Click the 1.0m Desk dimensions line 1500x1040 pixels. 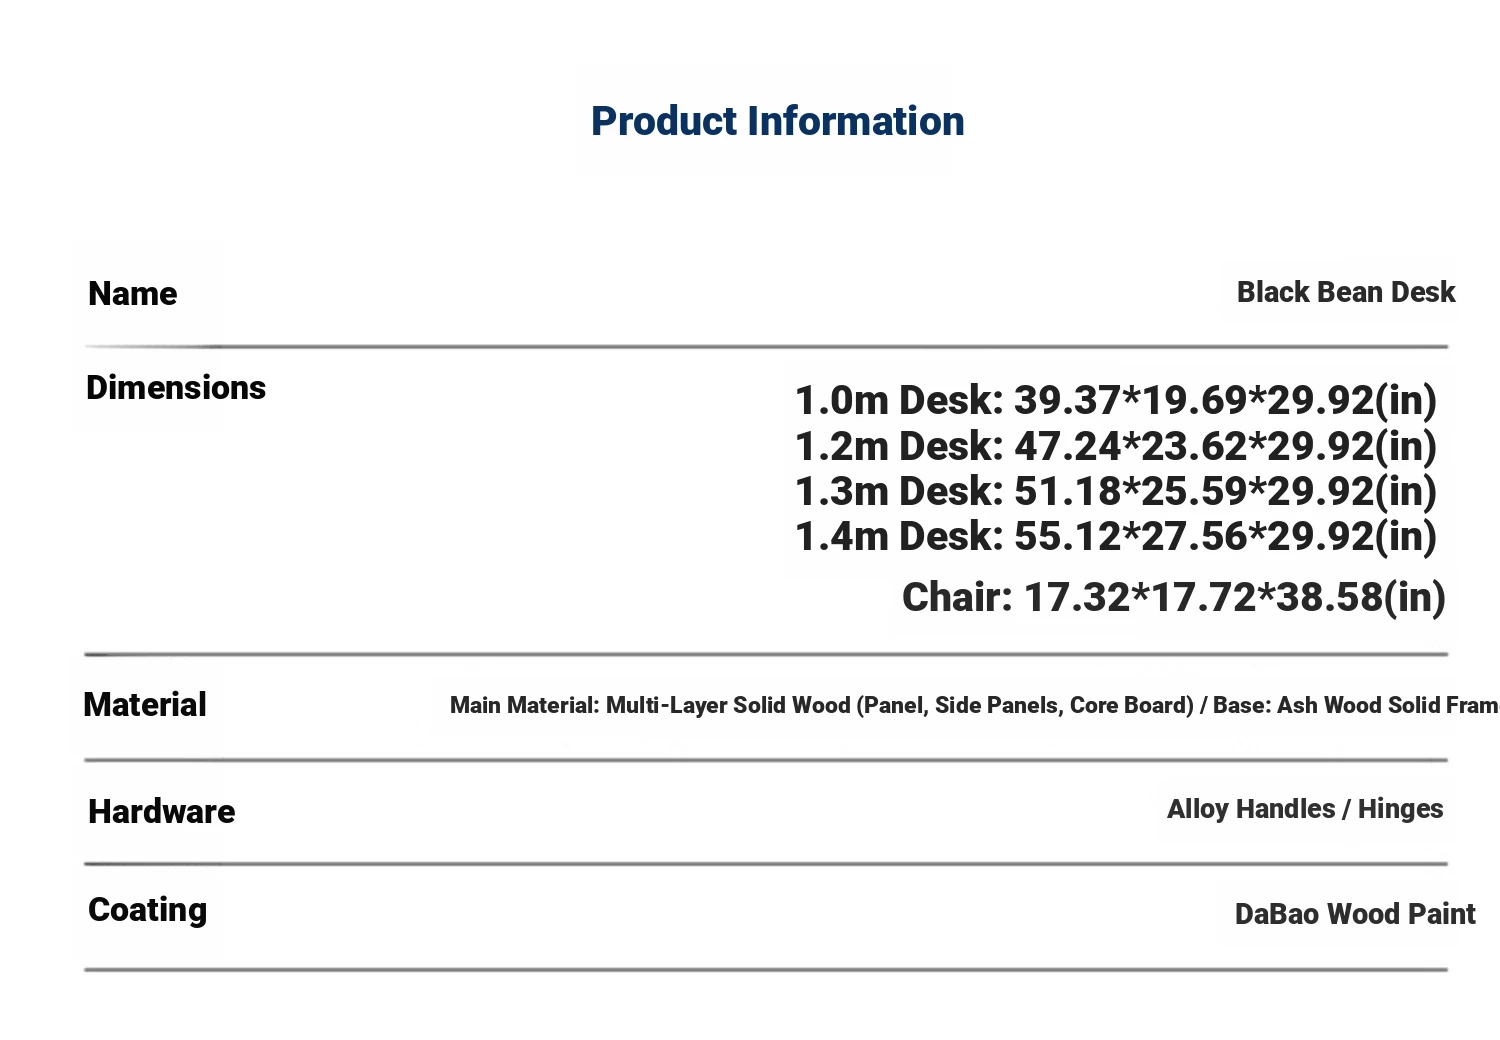1116,400
